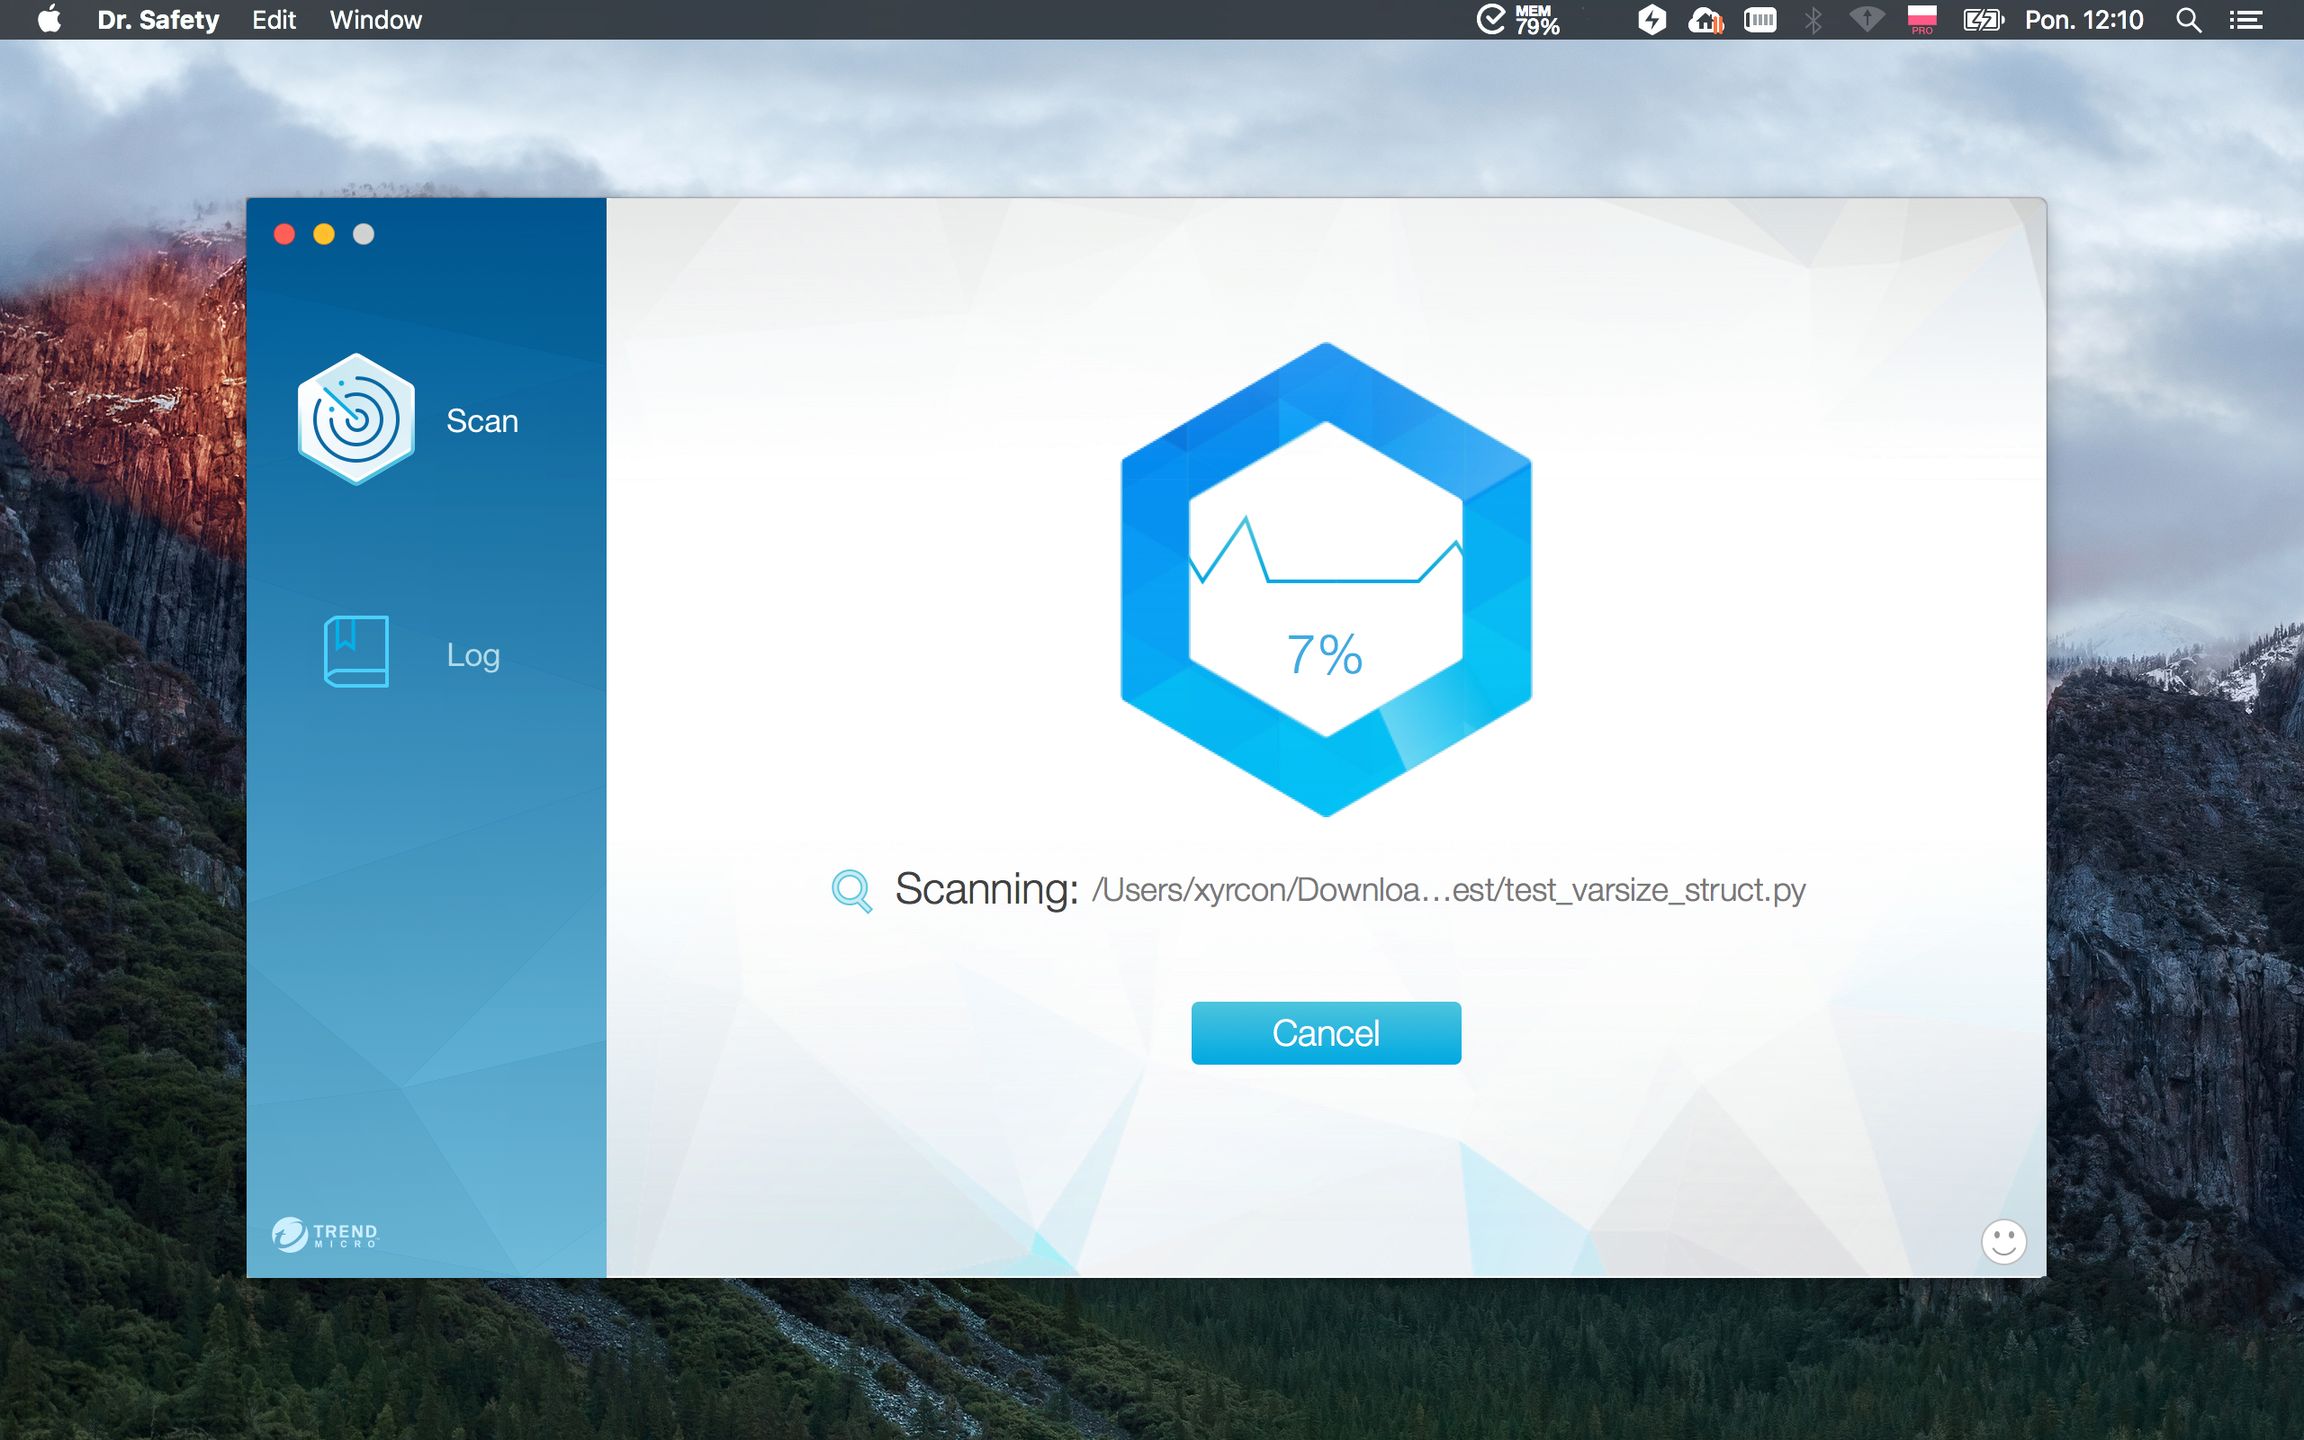This screenshot has width=2304, height=1440.
Task: Click the Polish flag PRO input icon
Action: click(x=1921, y=20)
